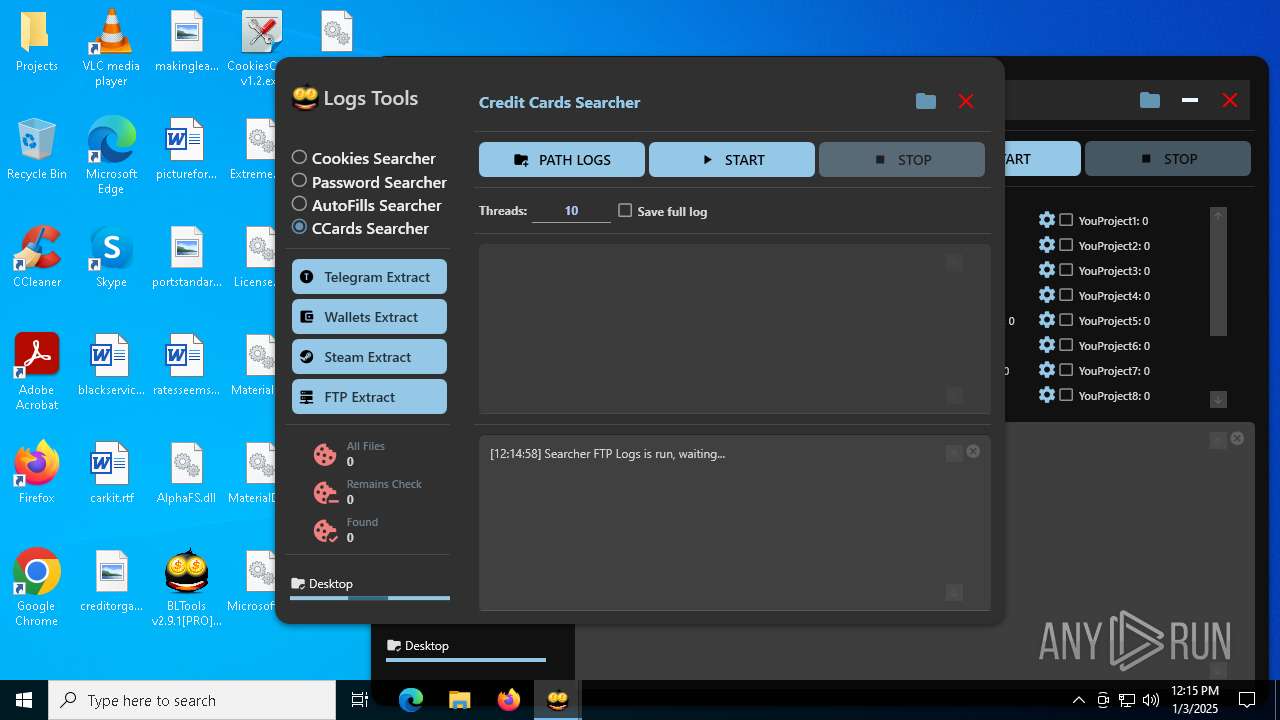Open Adobe Acrobat desktop icon
This screenshot has height=720, width=1280.
click(37, 371)
